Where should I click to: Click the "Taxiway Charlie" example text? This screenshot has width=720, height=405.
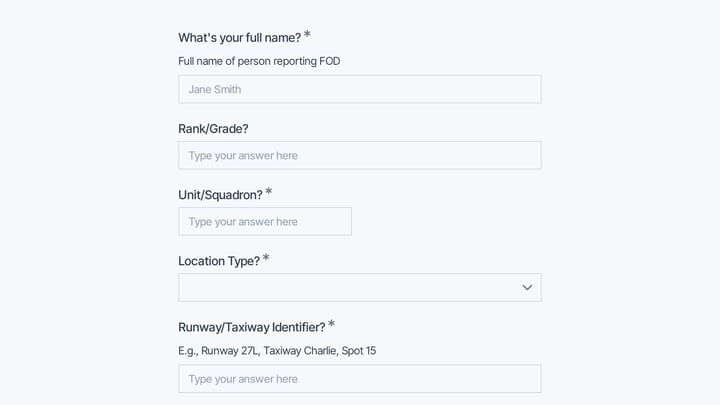(x=301, y=351)
